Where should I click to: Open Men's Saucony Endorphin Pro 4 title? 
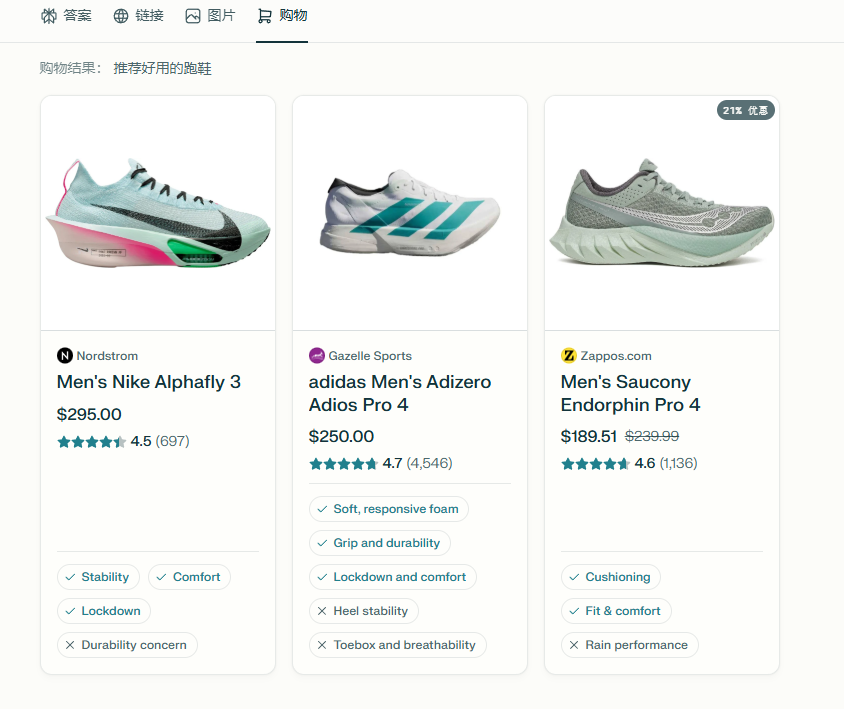630,394
